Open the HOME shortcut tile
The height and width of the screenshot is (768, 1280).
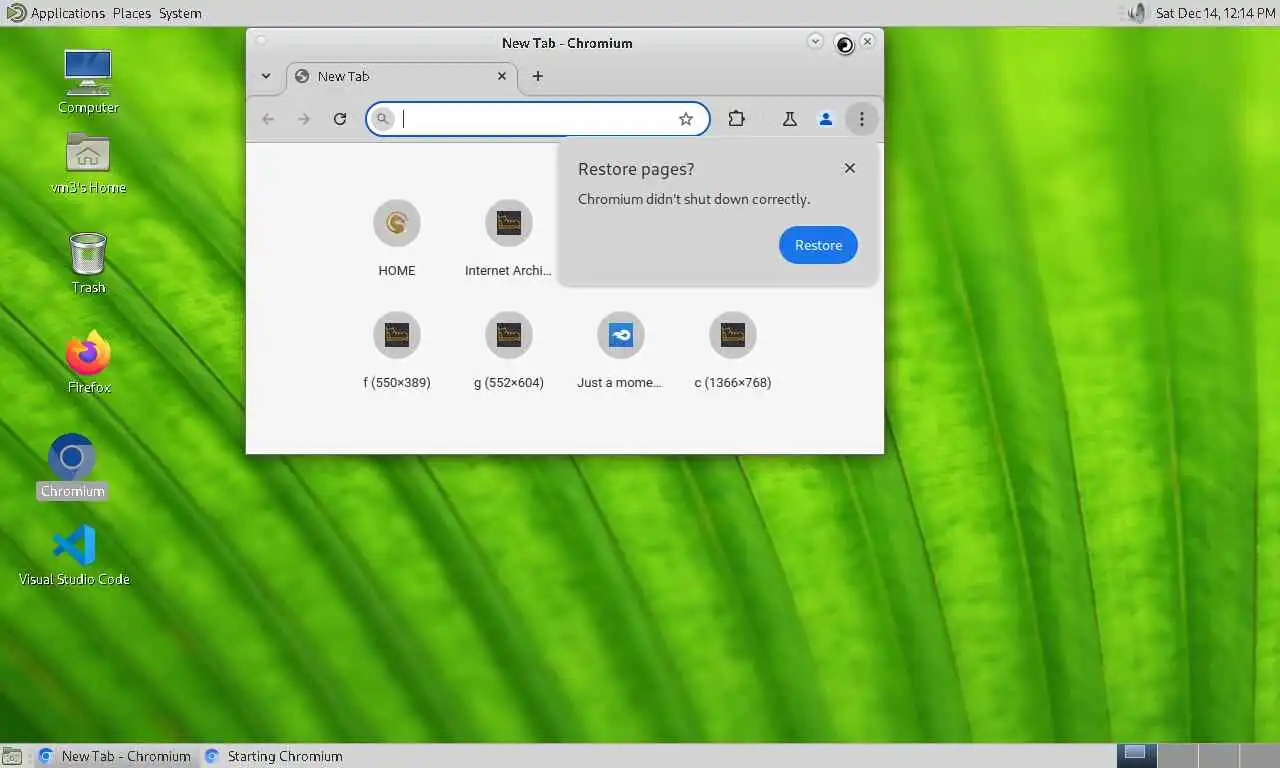click(397, 238)
